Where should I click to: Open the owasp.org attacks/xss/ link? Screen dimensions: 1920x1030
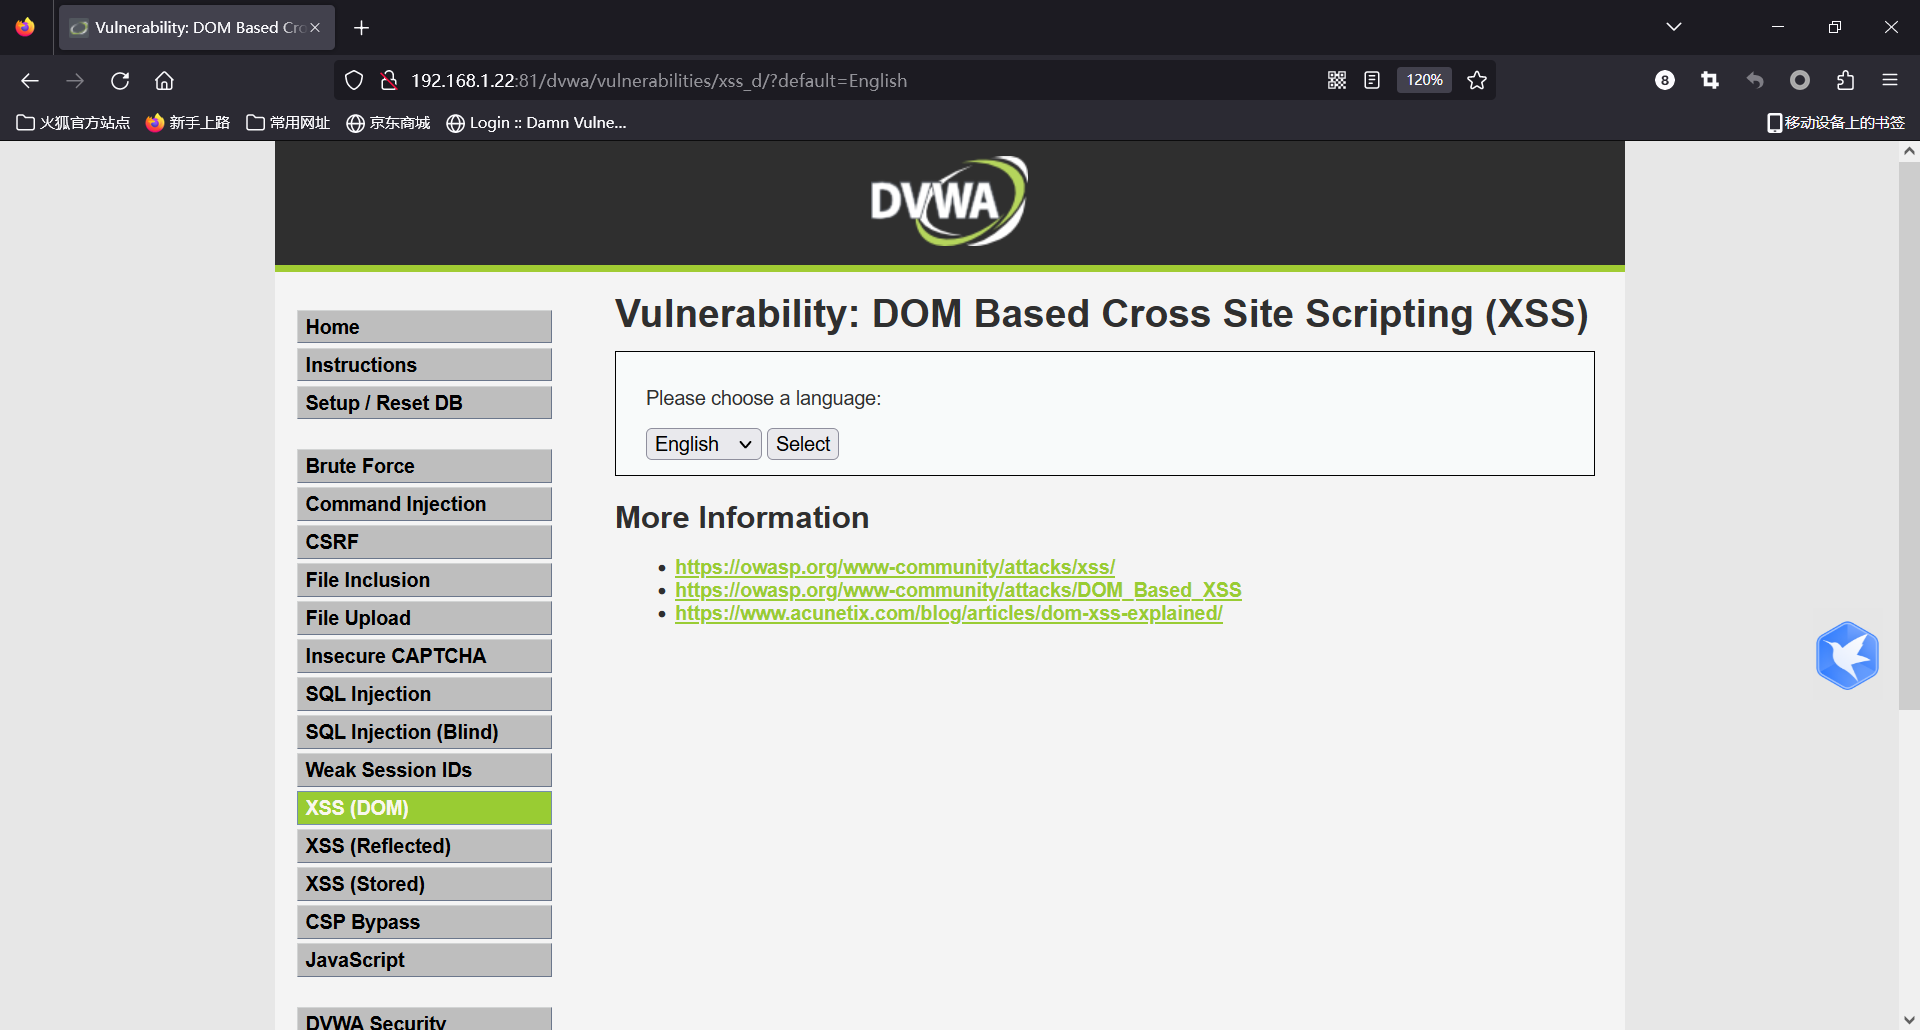[895, 567]
